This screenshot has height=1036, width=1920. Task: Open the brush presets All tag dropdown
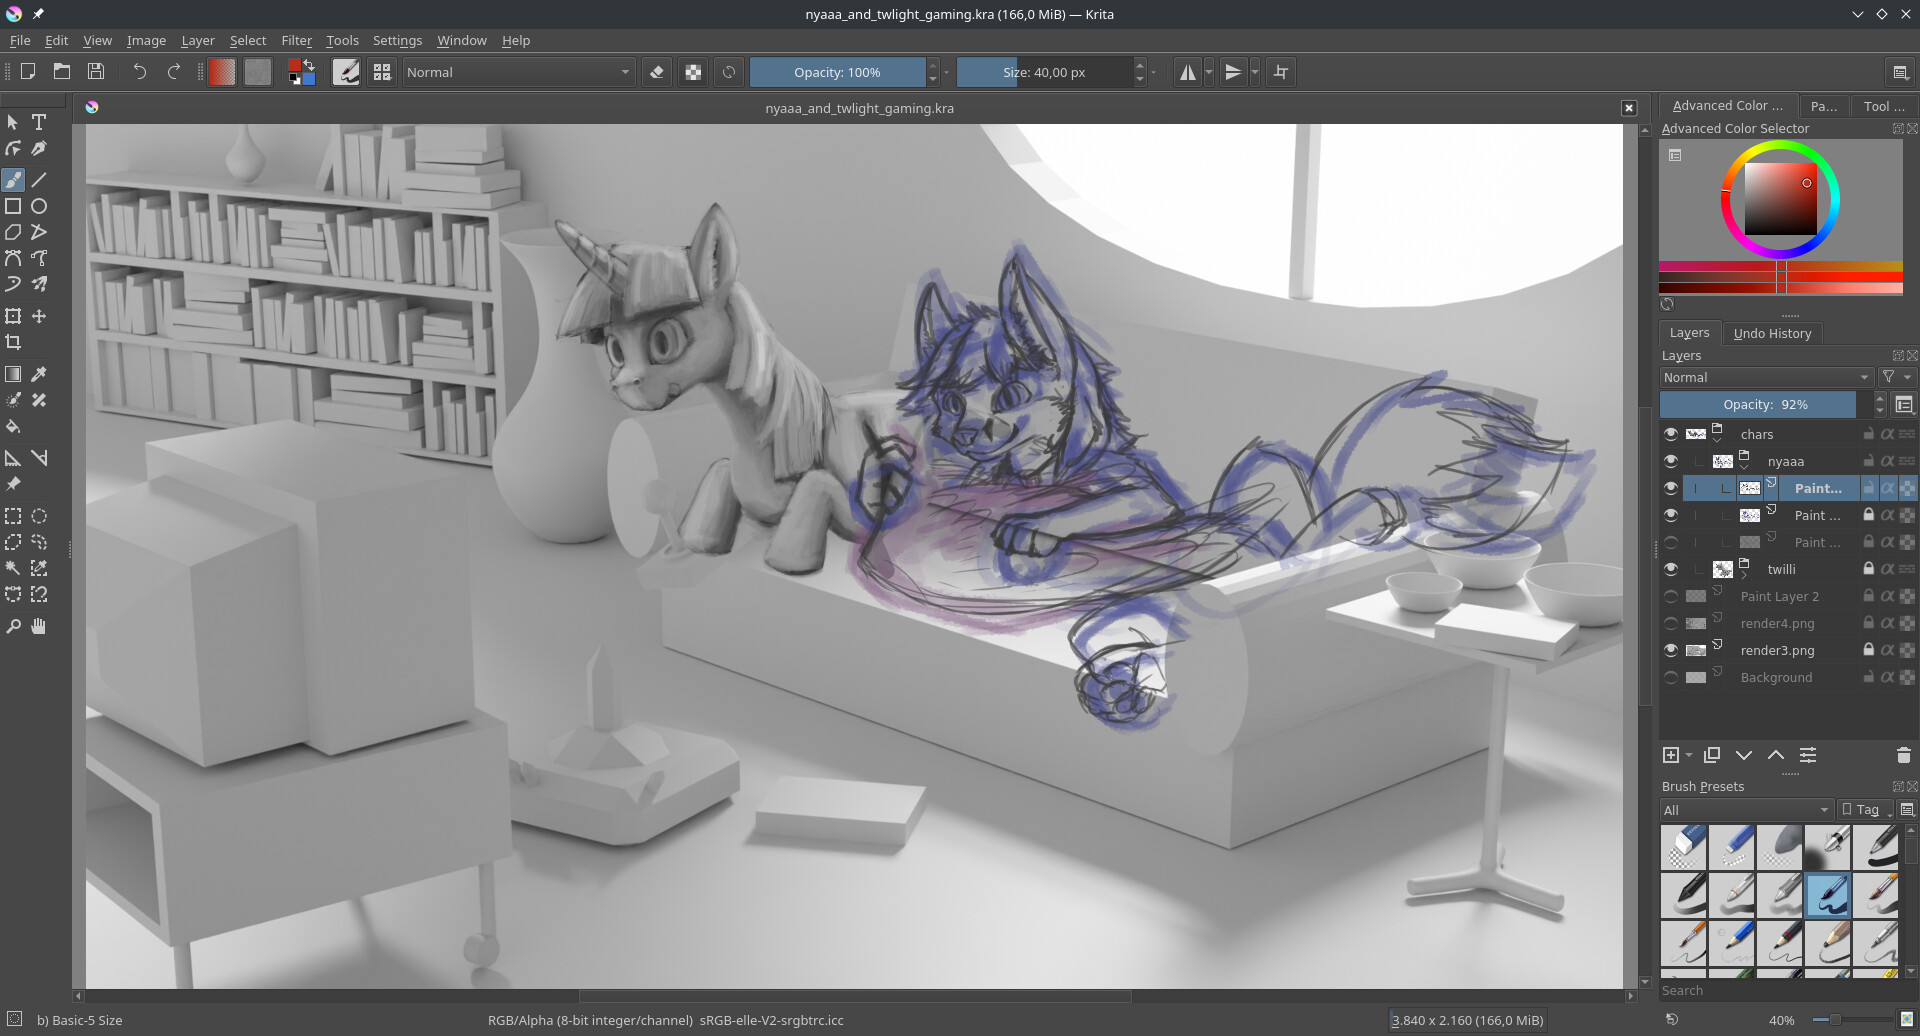point(1746,809)
